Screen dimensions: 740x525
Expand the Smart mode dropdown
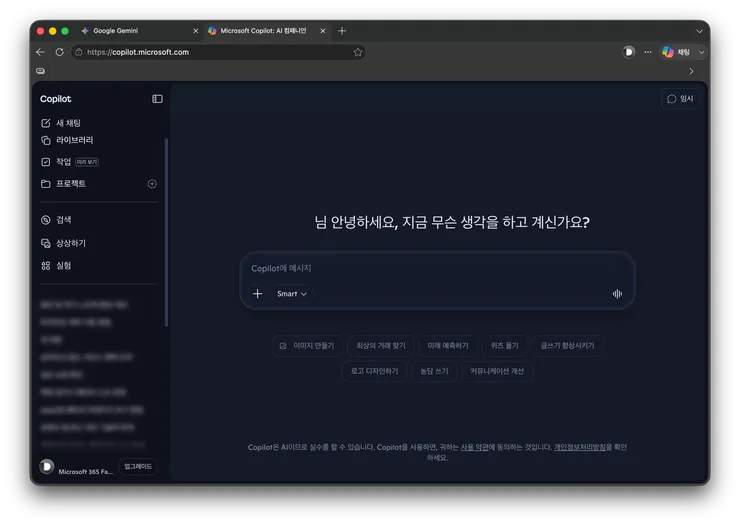pos(292,294)
